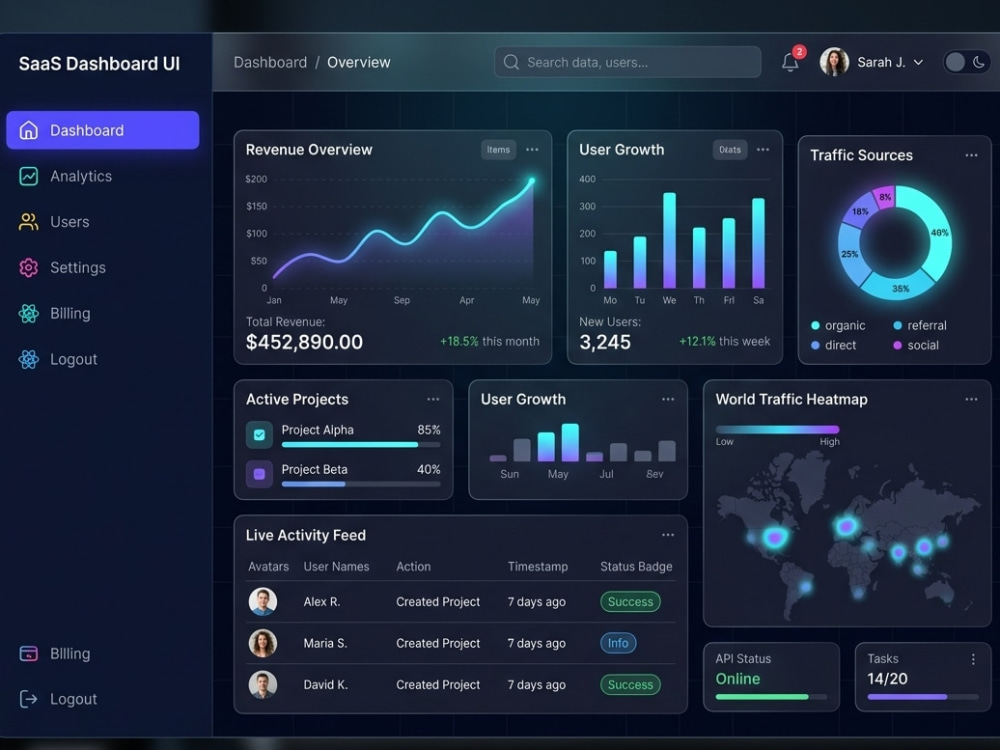The image size is (1000, 750).
Task: Toggle referral legend dot
Action: [x=897, y=326]
